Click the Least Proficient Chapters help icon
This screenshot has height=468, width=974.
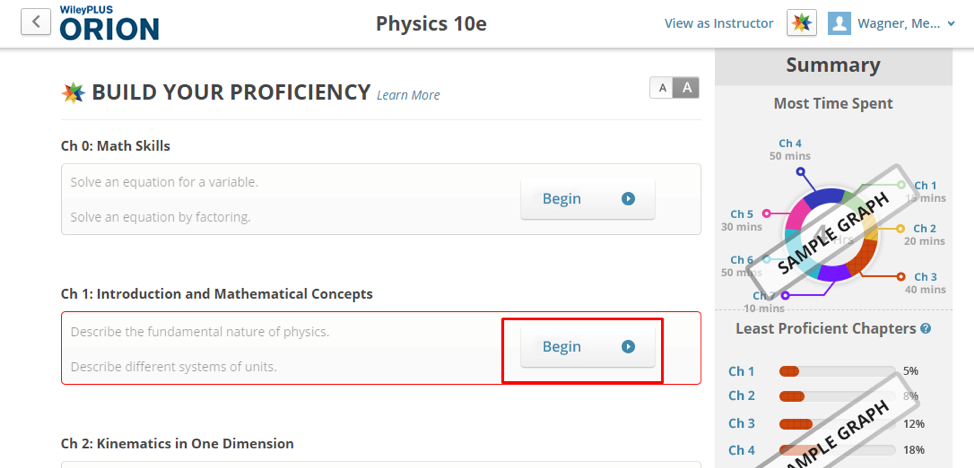926,328
